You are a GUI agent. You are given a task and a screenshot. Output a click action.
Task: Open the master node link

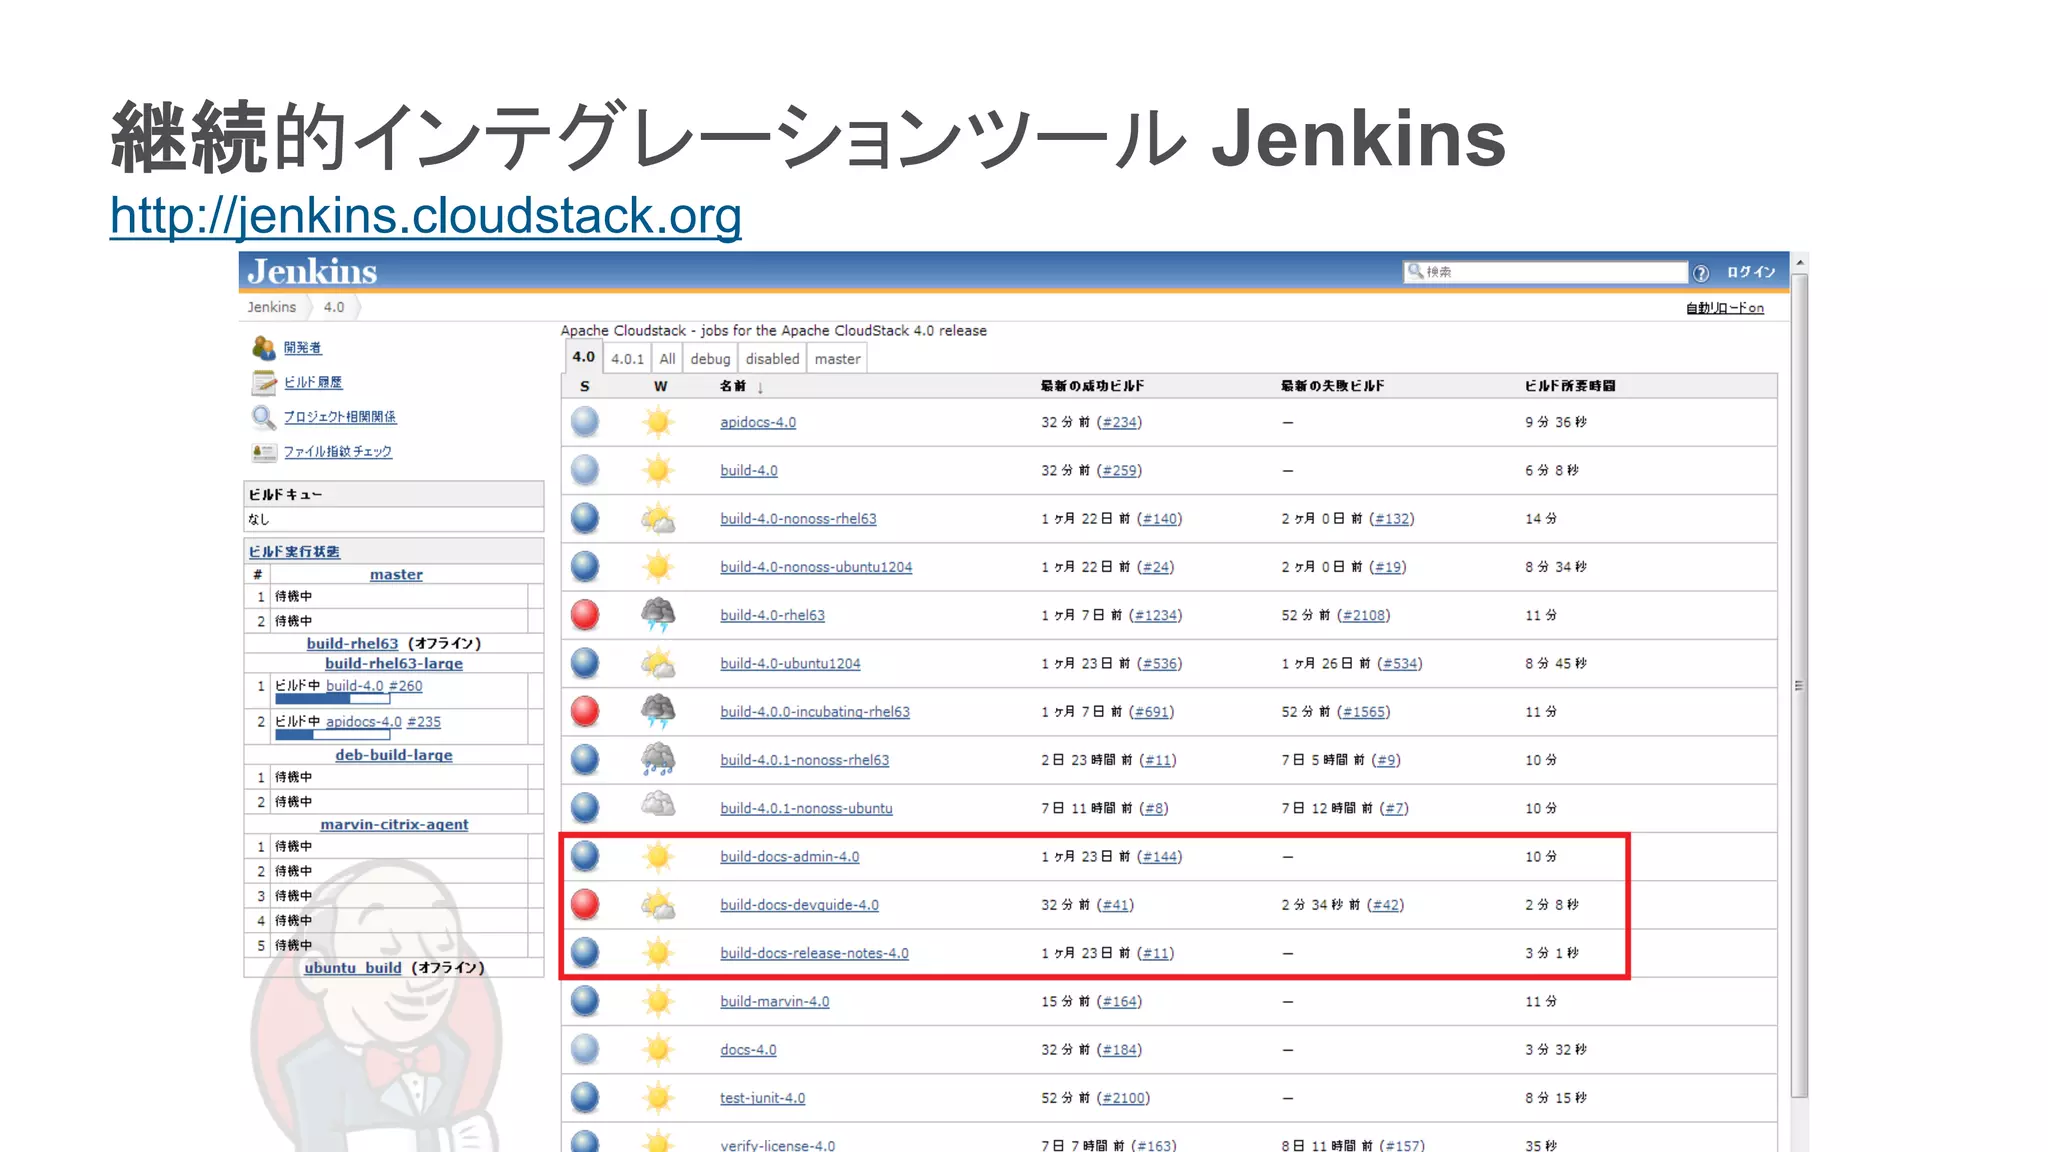[x=396, y=575]
